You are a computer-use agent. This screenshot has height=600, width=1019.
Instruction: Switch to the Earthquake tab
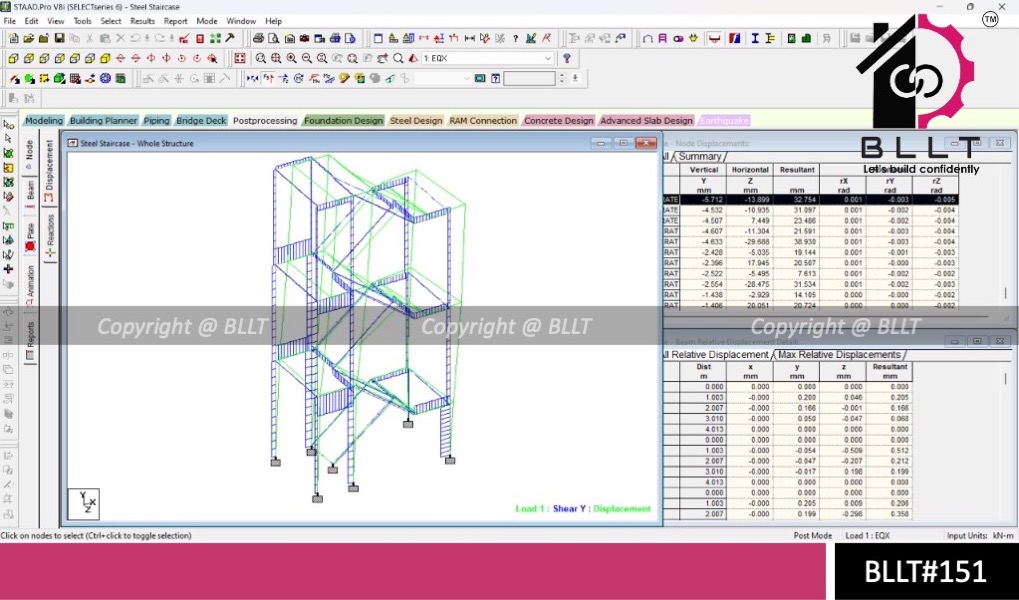[724, 120]
